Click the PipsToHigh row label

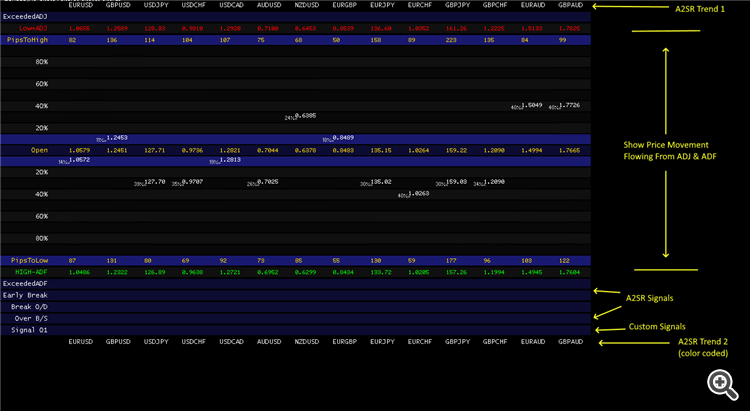click(x=27, y=40)
